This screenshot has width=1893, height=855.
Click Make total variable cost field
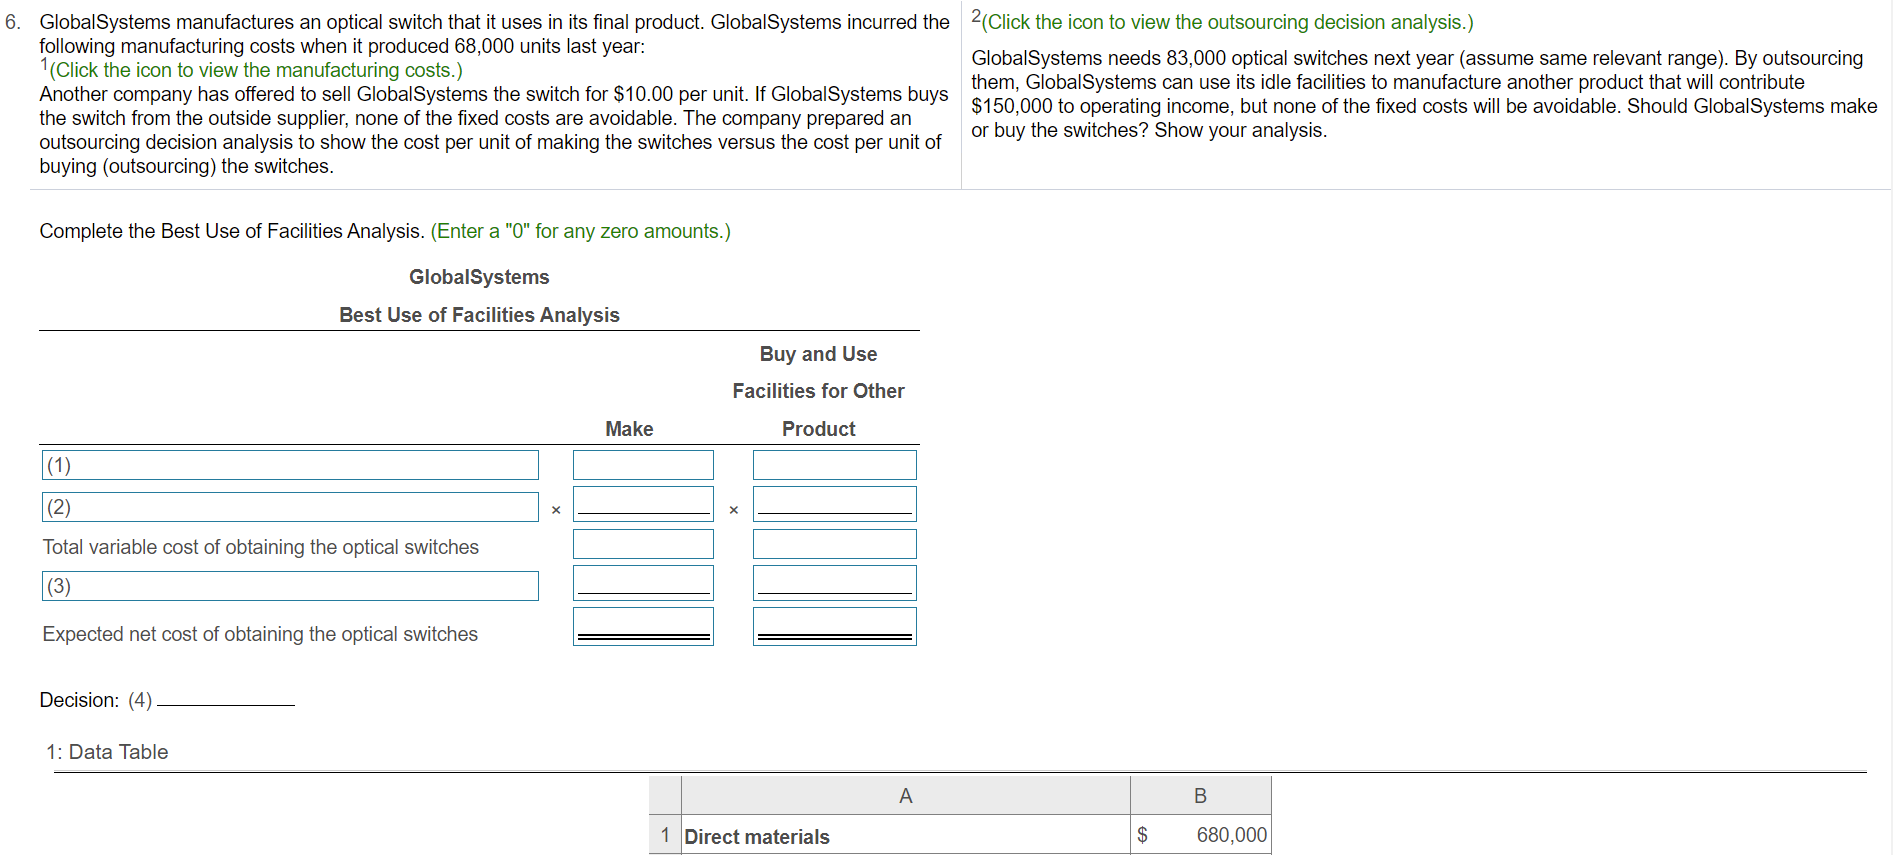click(x=643, y=544)
